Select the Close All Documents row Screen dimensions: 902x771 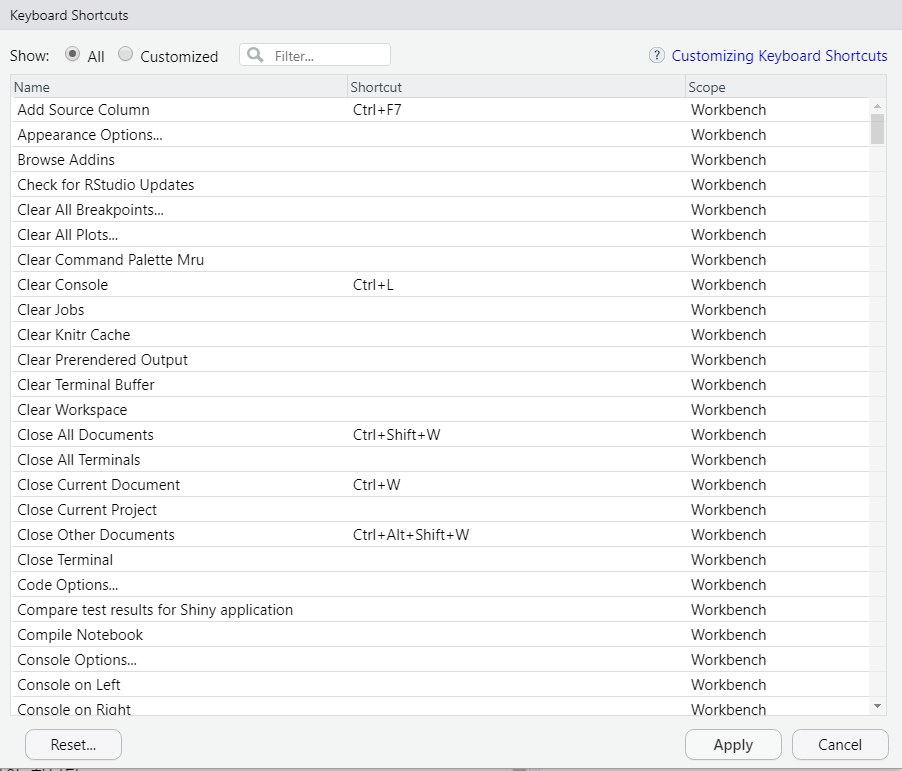click(440, 435)
